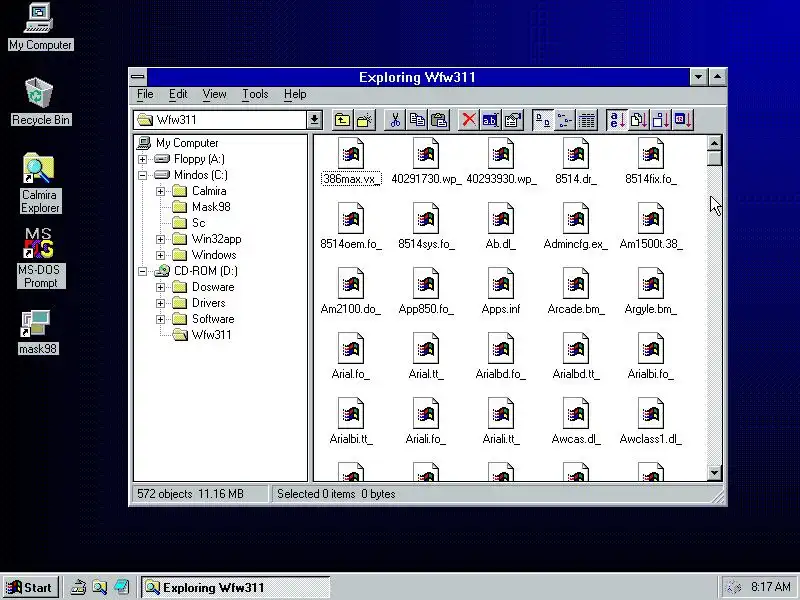
Task: Expand the Calmira folder node
Action: pos(160,191)
